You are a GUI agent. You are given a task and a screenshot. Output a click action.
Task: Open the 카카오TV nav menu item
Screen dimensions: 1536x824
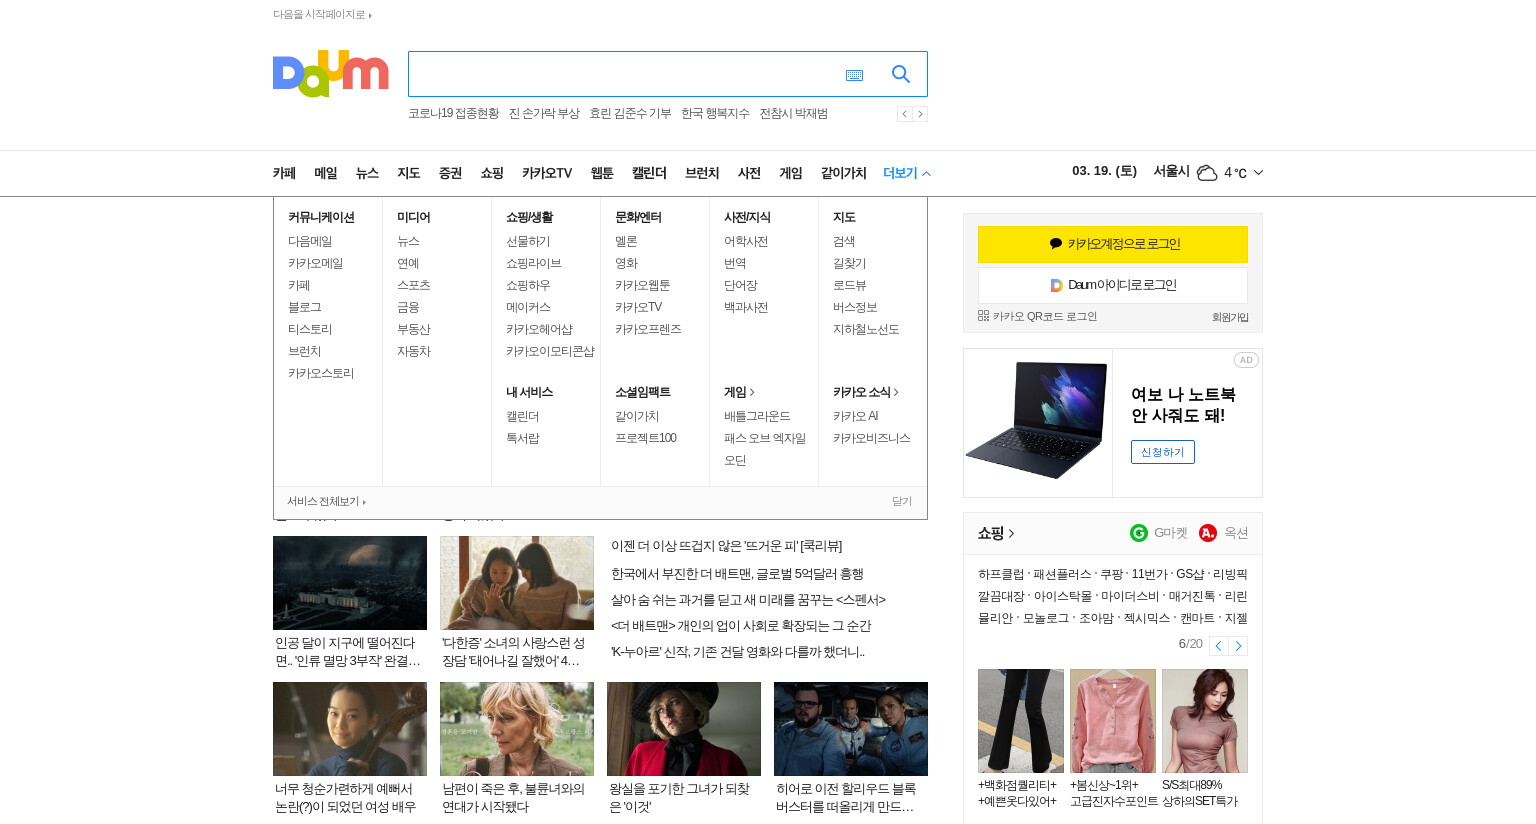click(547, 173)
